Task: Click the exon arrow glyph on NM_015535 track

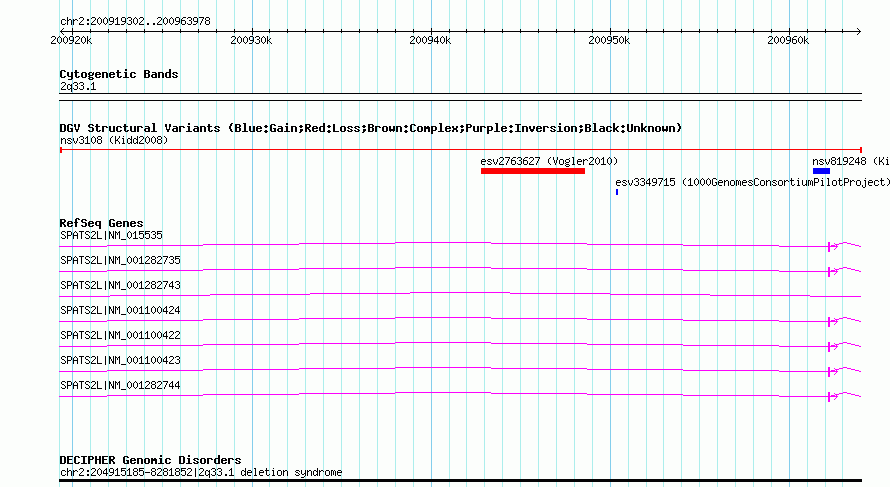Action: [833, 246]
